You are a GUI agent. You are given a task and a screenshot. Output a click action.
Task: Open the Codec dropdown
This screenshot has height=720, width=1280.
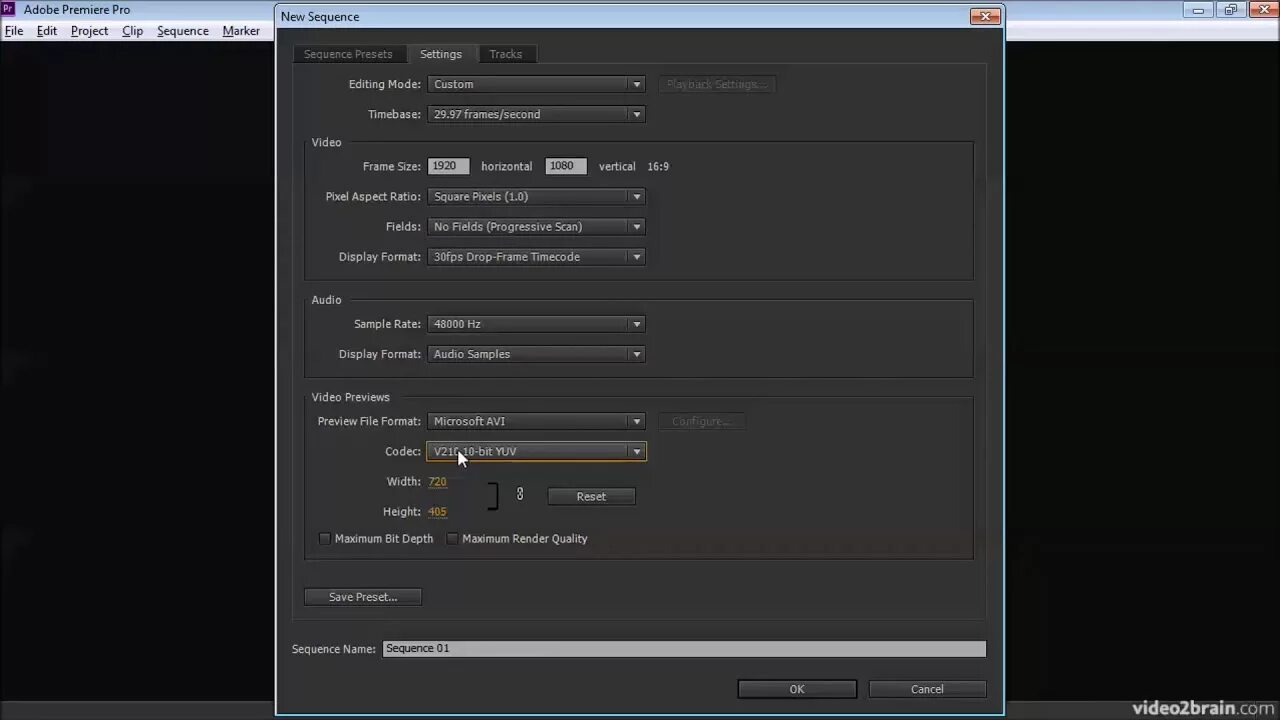pos(536,451)
